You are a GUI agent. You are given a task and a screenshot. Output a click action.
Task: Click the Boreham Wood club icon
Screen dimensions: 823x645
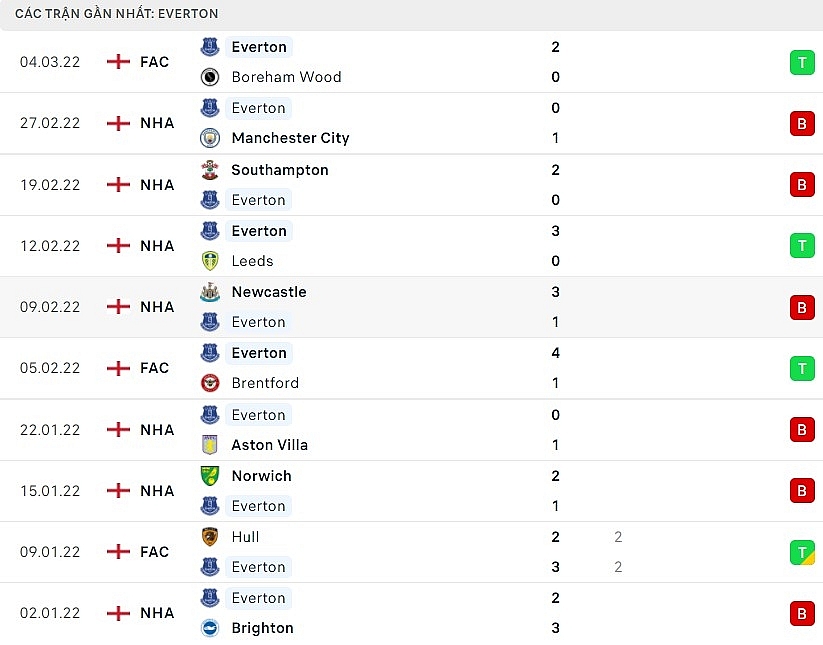210,77
